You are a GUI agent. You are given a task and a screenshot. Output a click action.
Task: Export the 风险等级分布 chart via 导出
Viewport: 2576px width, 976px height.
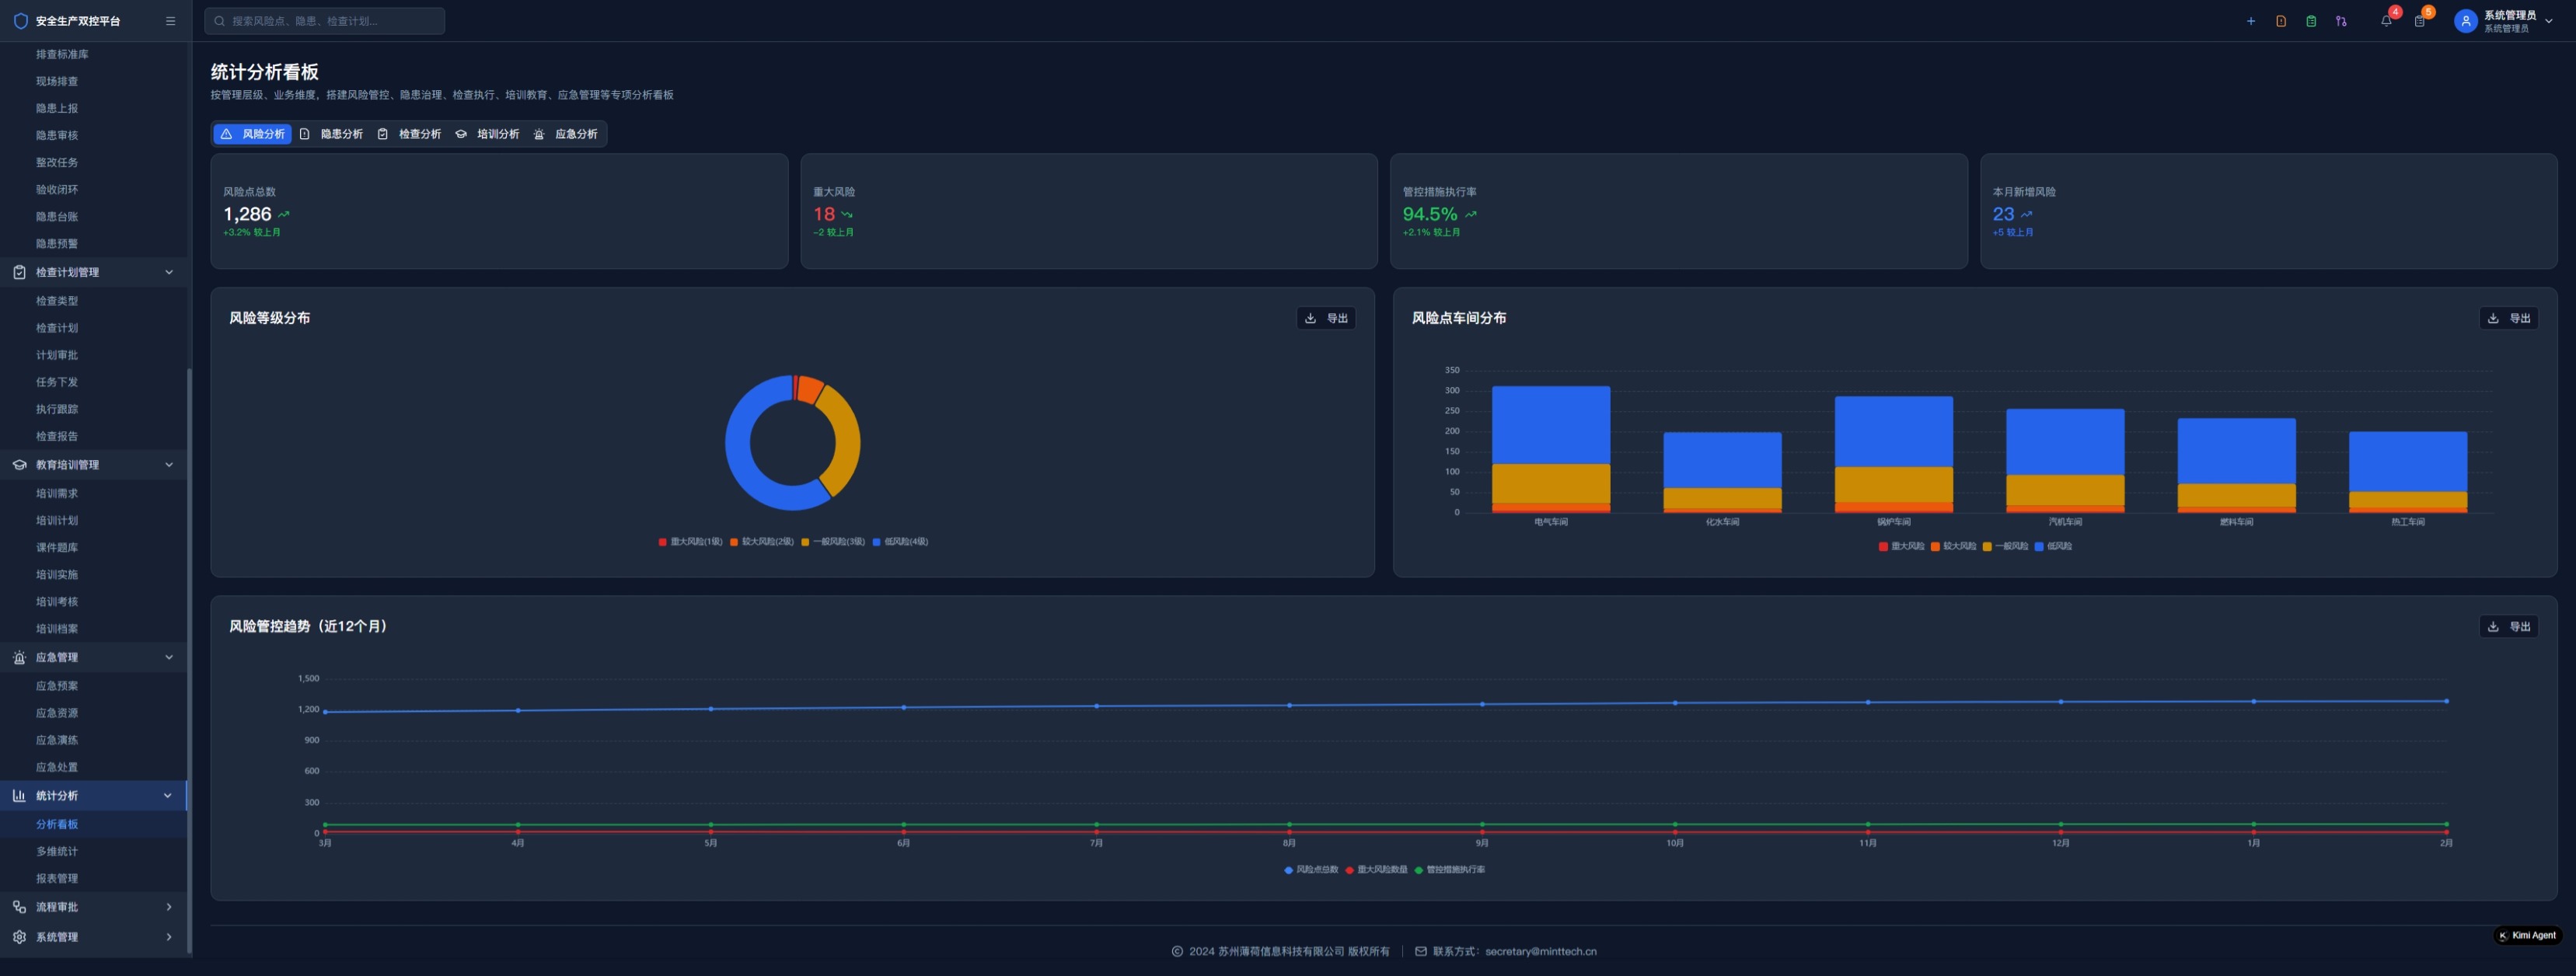pos(1326,318)
